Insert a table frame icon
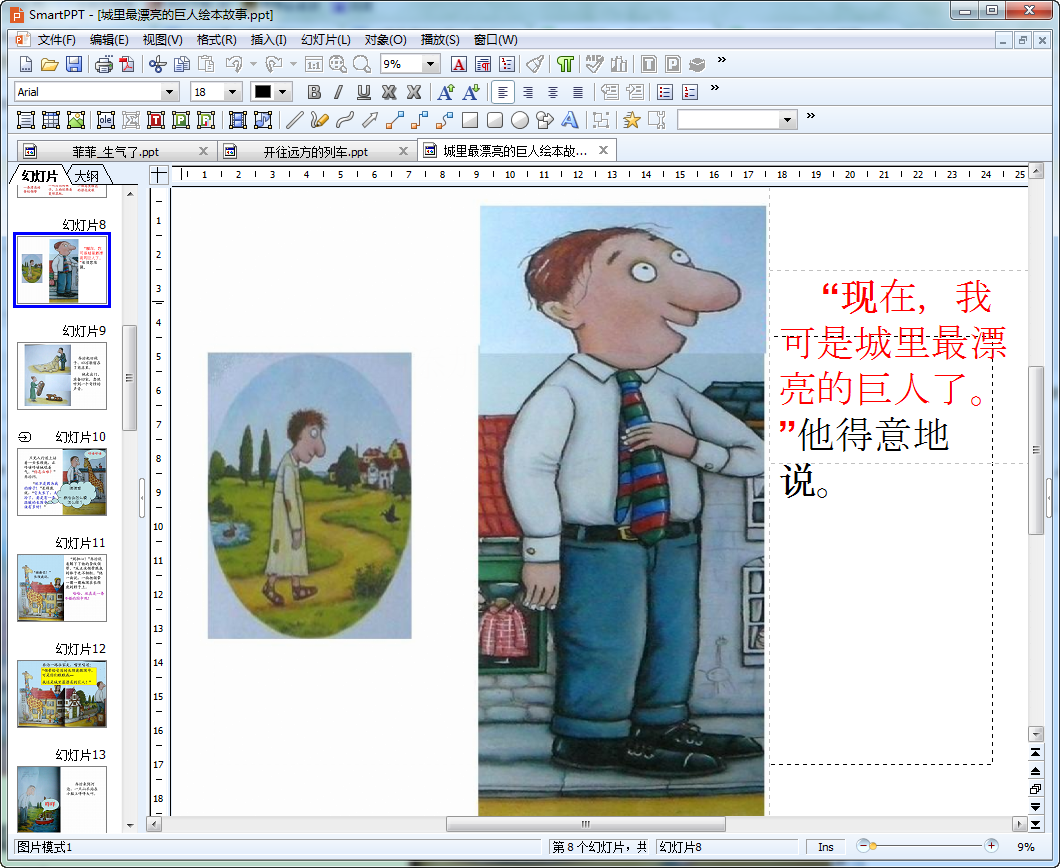The image size is (1060, 868). click(x=51, y=120)
